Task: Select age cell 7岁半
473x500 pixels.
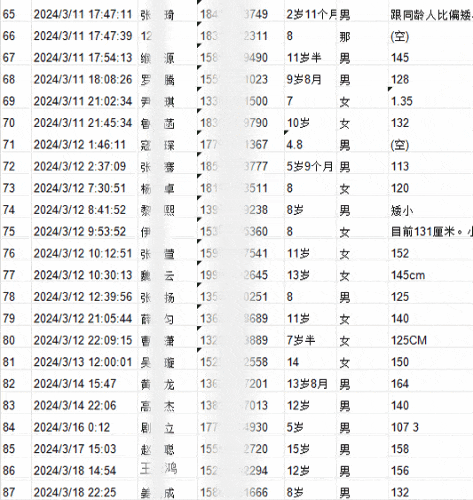Action: tap(311, 340)
